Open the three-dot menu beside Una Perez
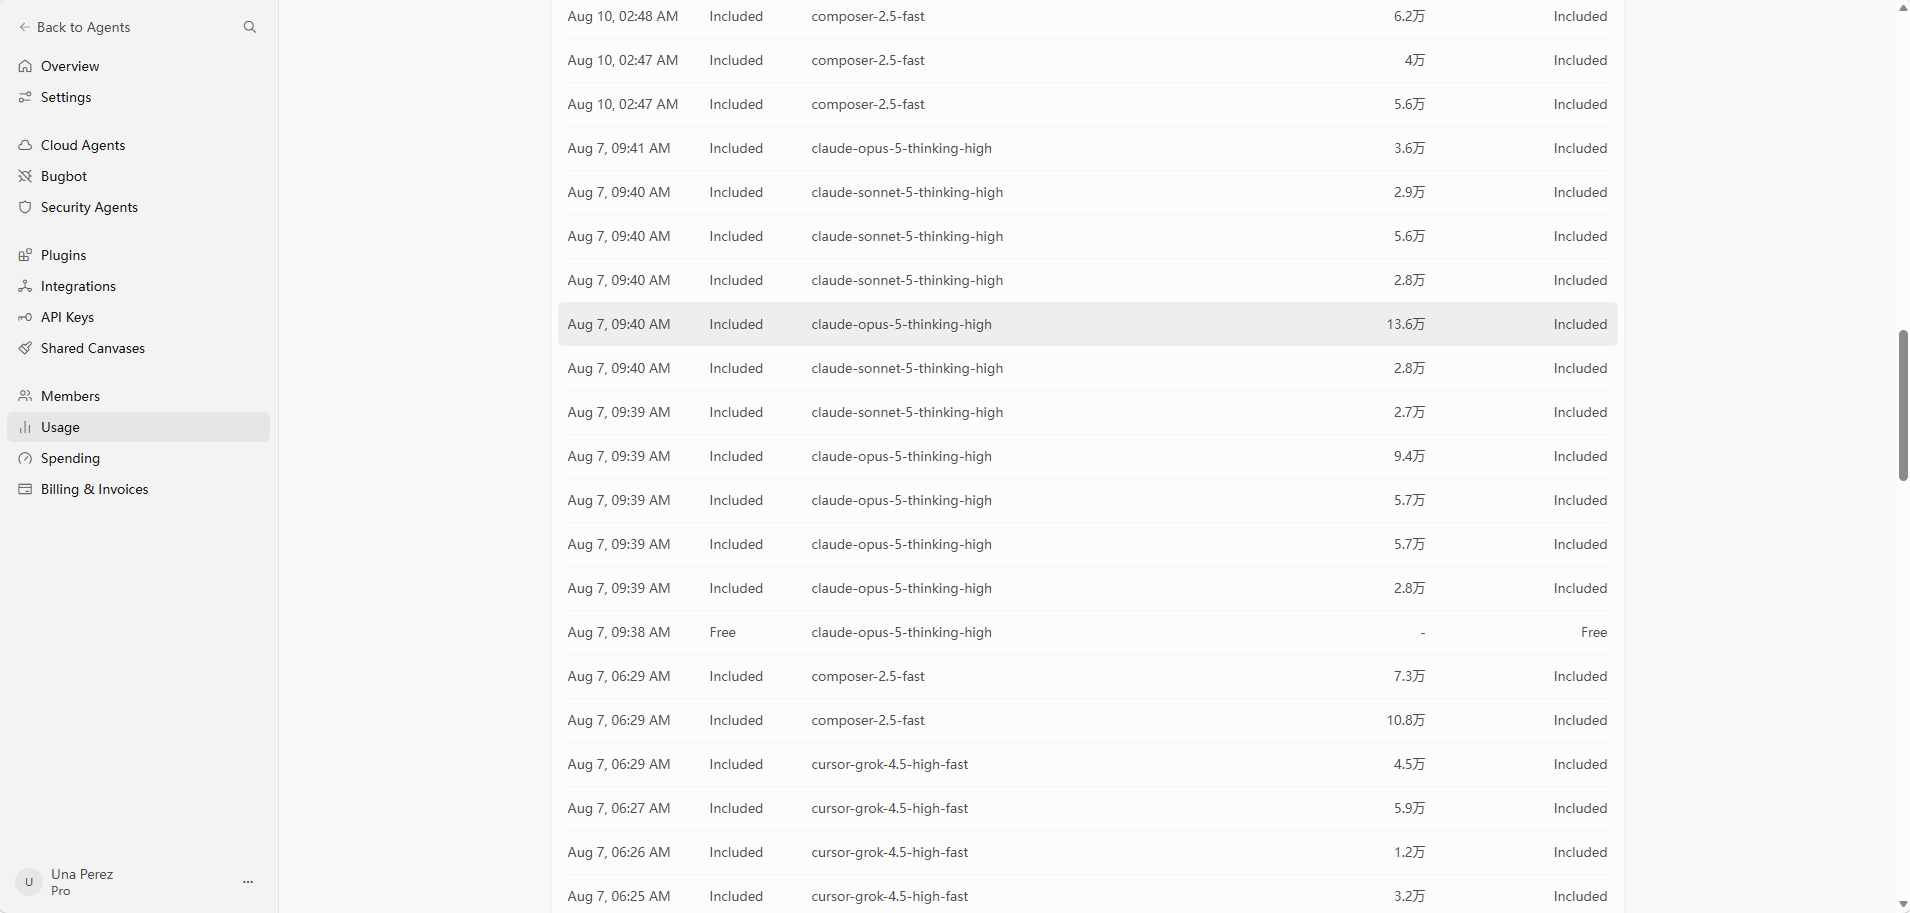Image resolution: width=1910 pixels, height=913 pixels. click(x=248, y=882)
